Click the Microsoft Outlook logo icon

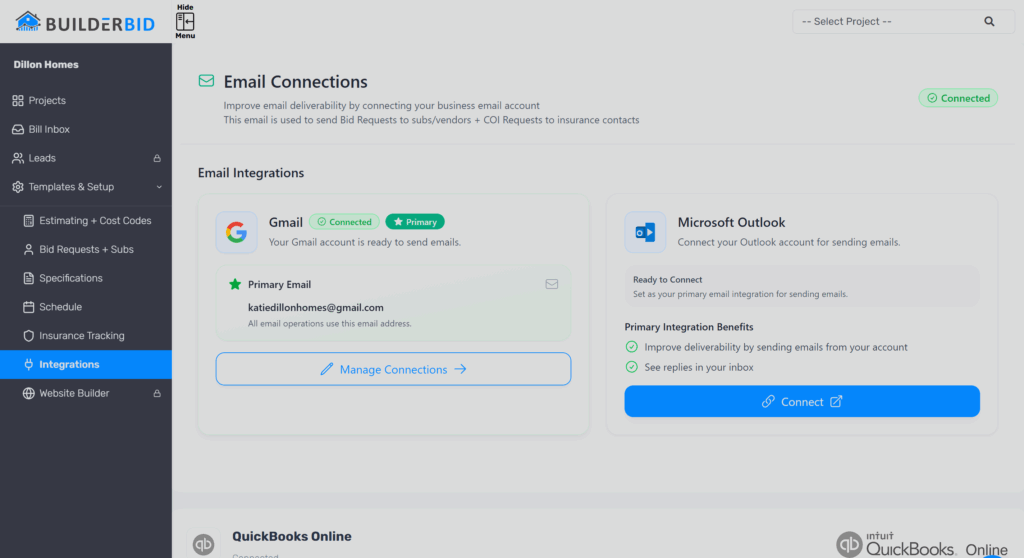click(x=645, y=233)
